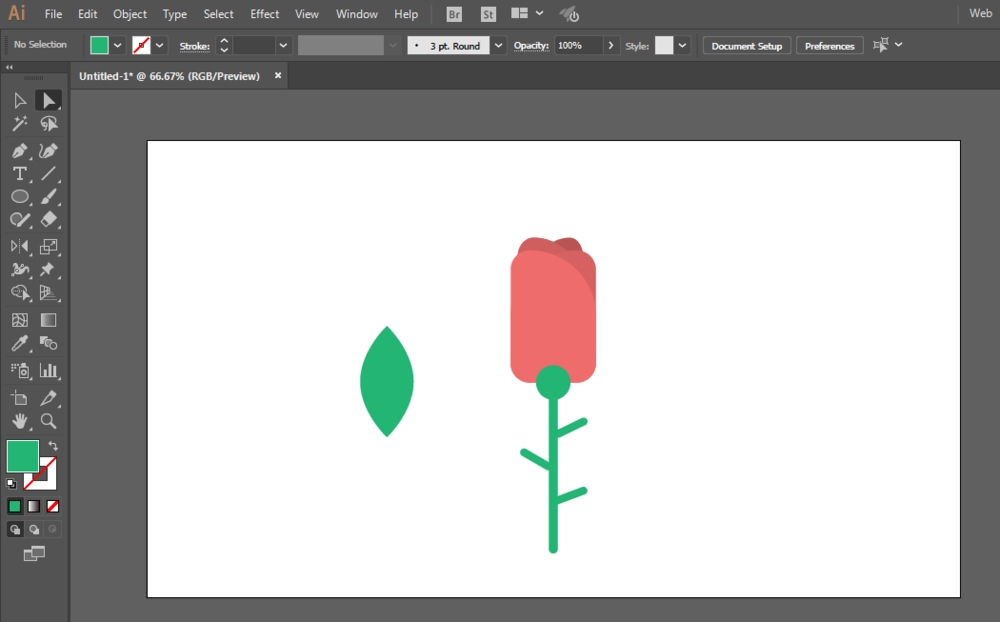Select the Type tool
This screenshot has height=622, width=1000.
[x=19, y=174]
